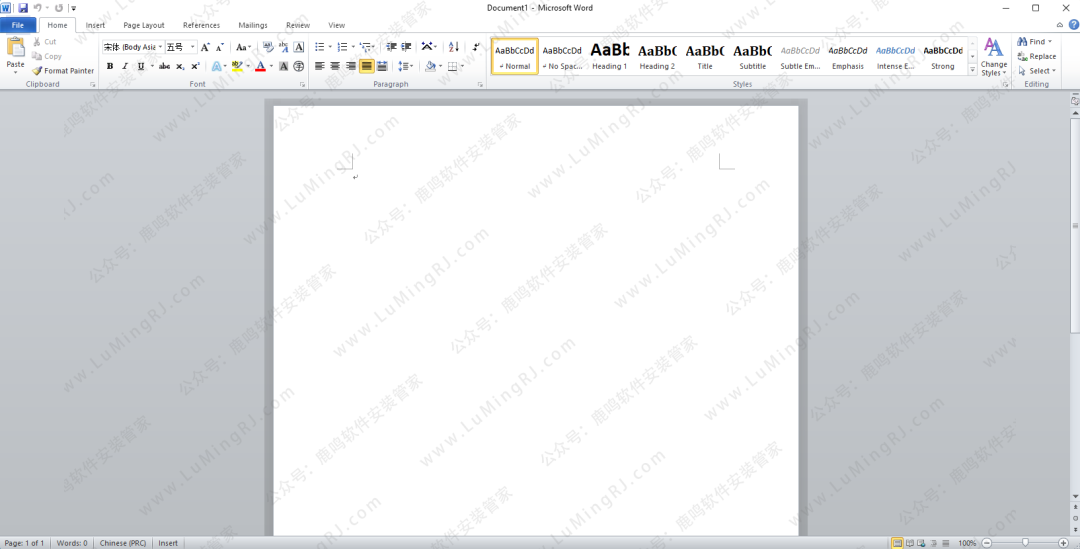
Task: Toggle italic formatting
Action: (x=124, y=67)
